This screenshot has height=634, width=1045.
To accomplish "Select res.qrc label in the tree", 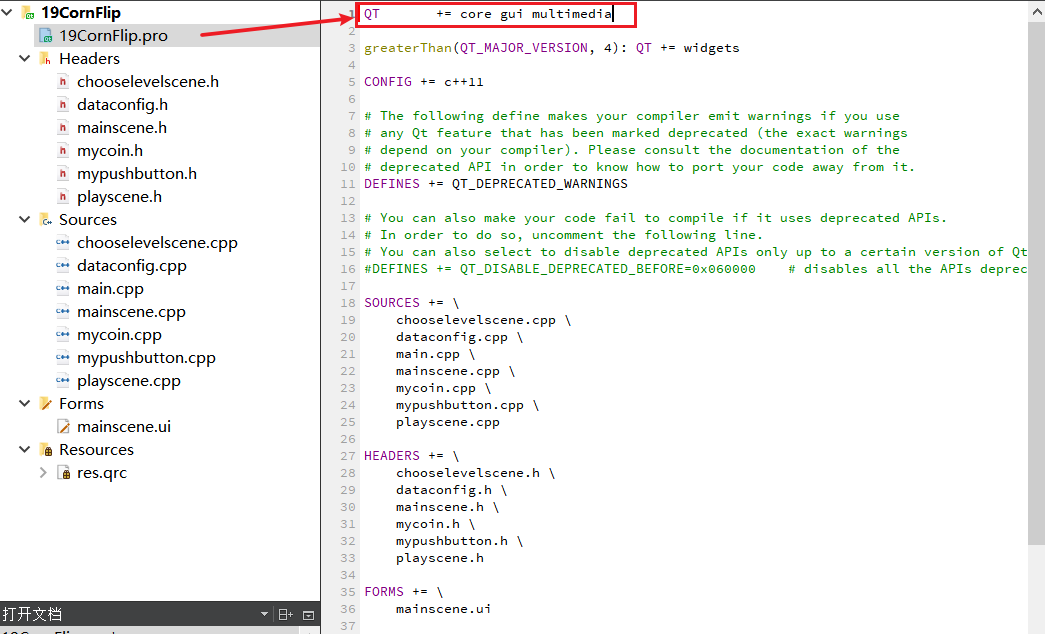I will [x=102, y=473].
